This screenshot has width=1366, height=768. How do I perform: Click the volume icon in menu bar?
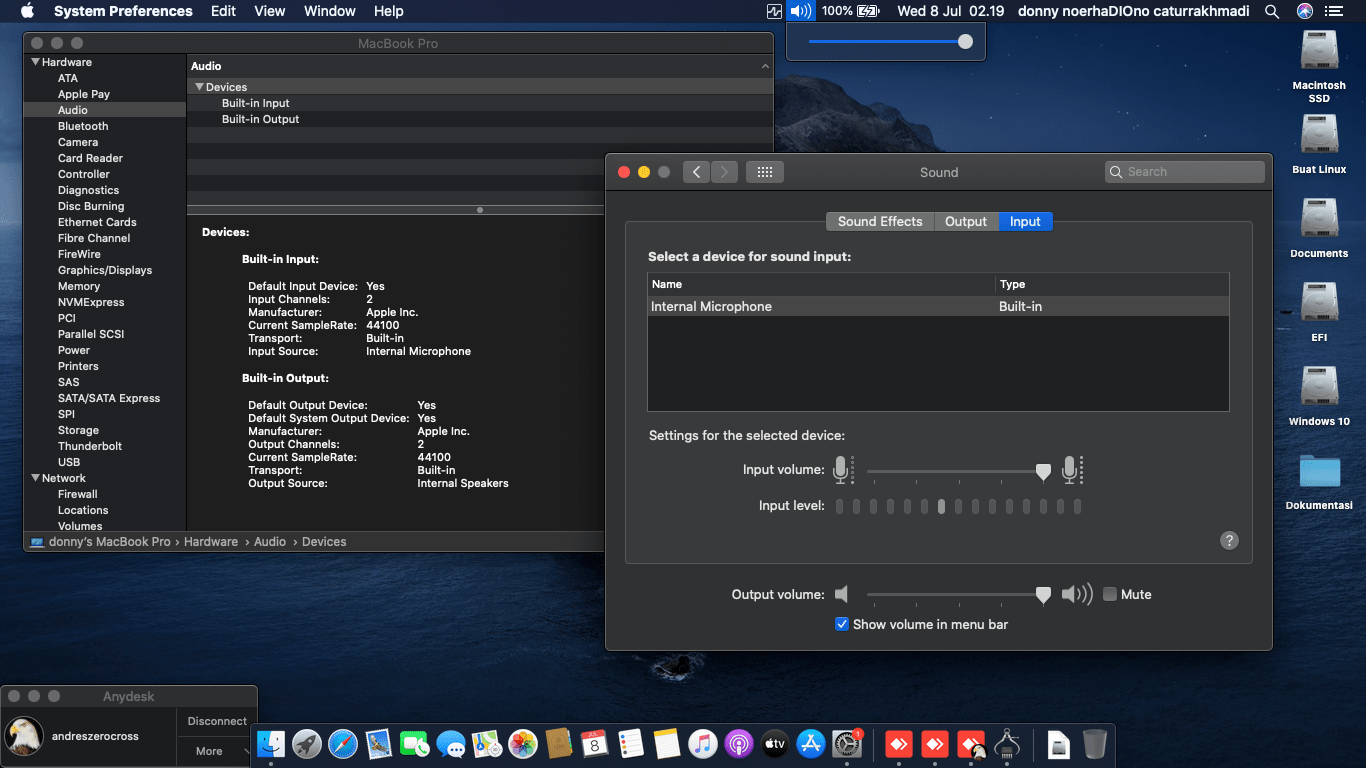(x=800, y=11)
